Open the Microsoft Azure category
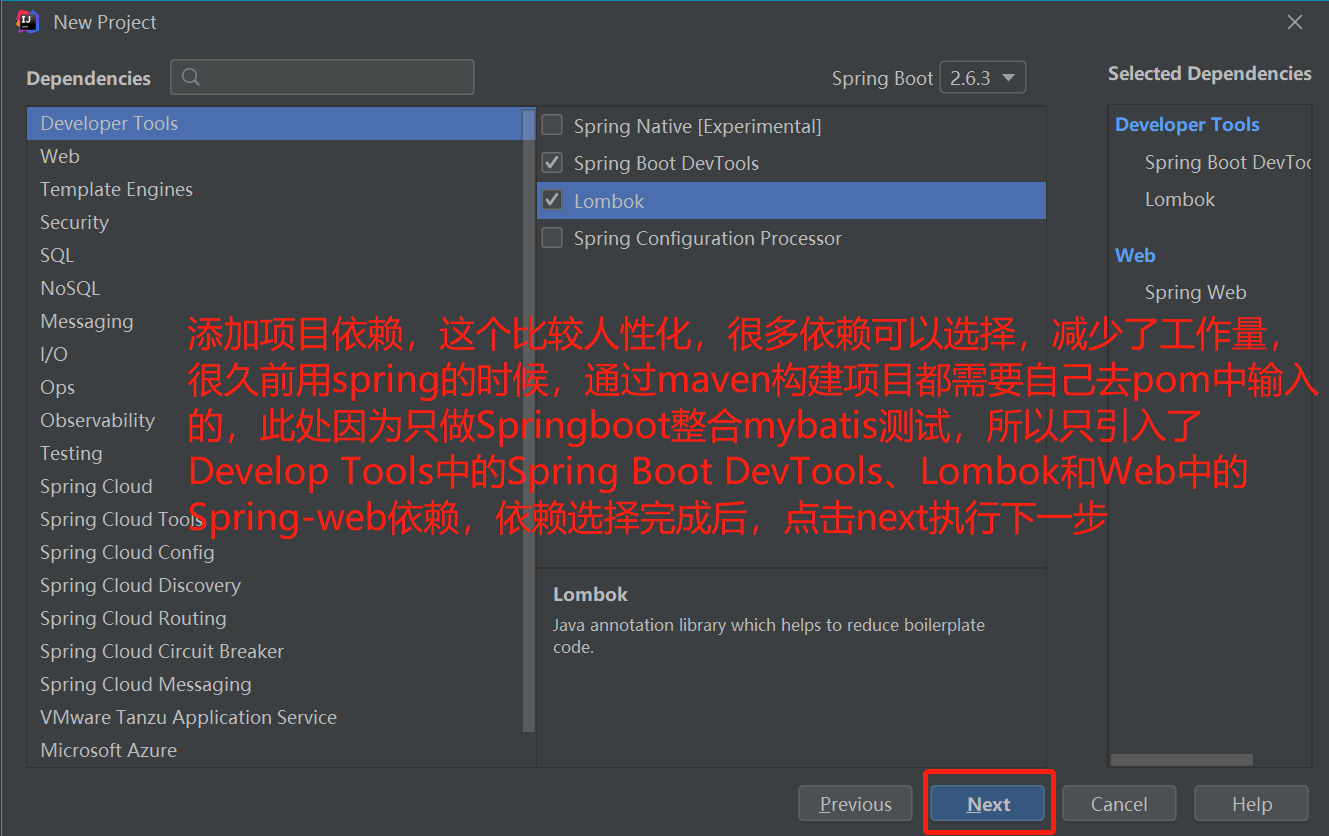 coord(275,750)
